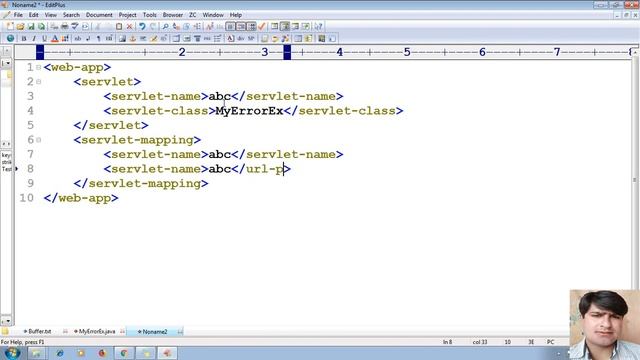Viewport: 640px width, 360px height.
Task: Open the Document menu
Action: [x=99, y=15]
